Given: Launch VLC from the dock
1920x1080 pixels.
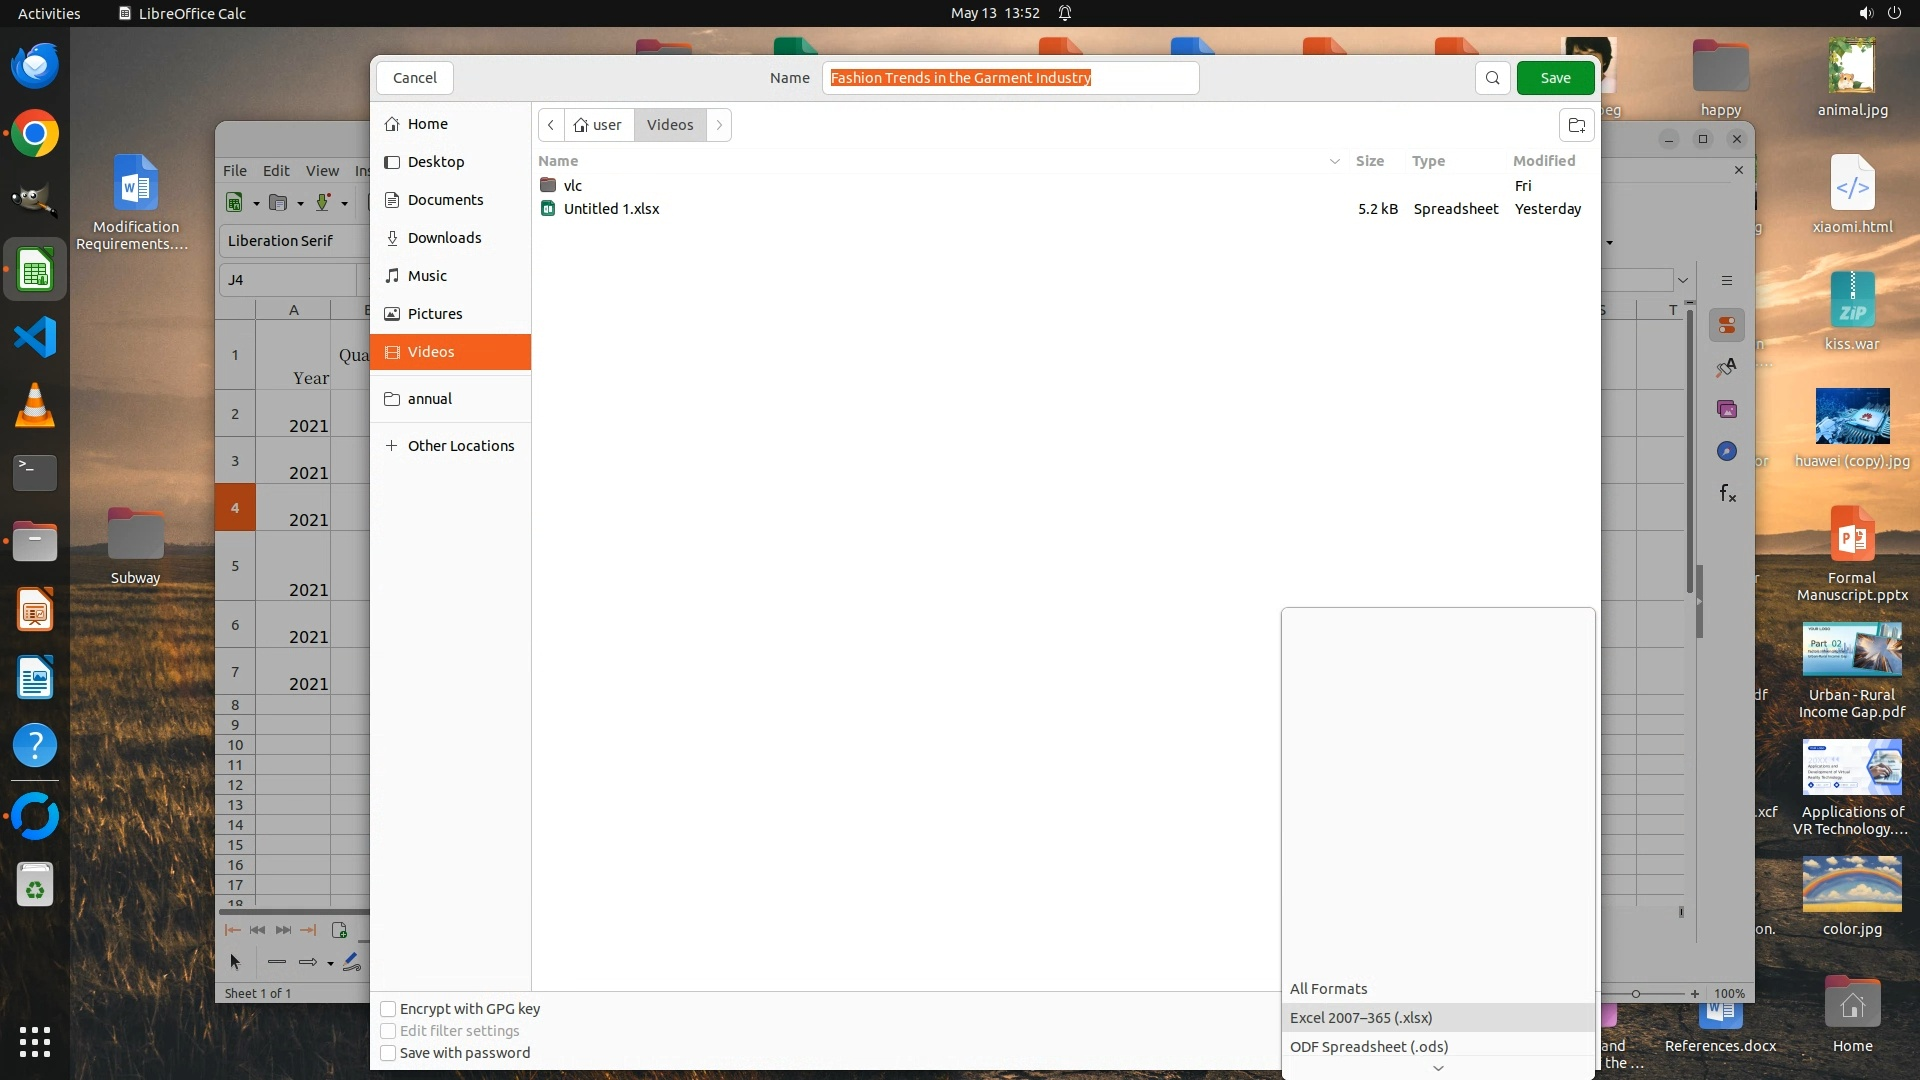Looking at the screenshot, I should click(x=35, y=405).
